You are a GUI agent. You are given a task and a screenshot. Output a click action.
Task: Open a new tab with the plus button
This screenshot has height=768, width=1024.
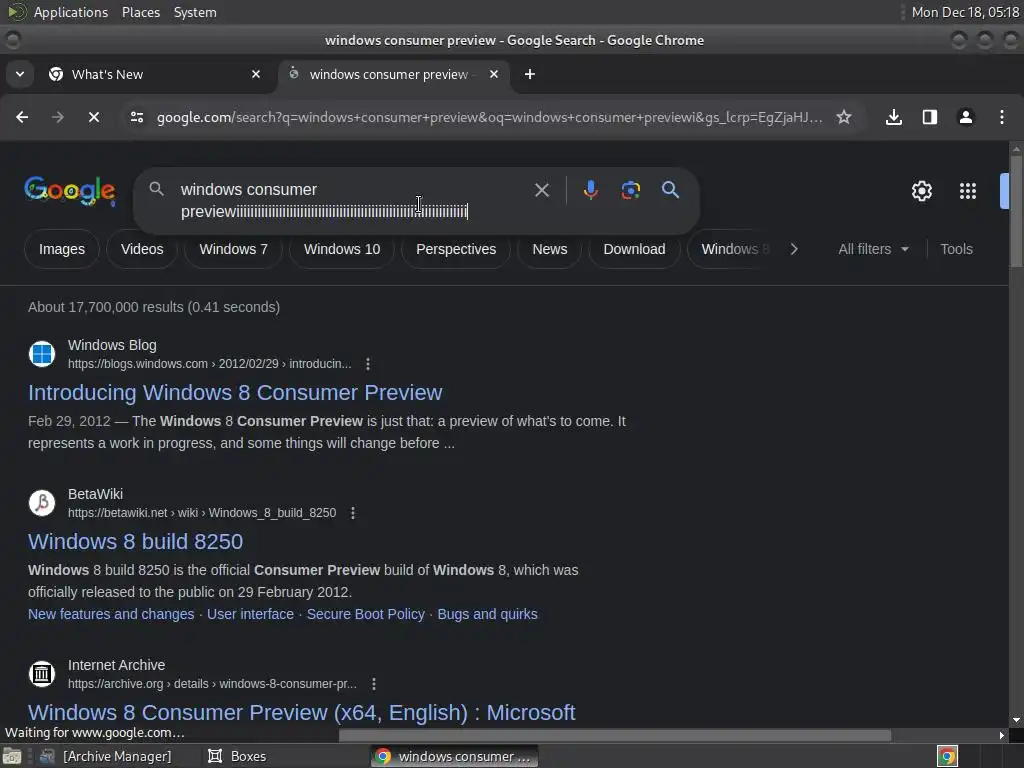(530, 74)
